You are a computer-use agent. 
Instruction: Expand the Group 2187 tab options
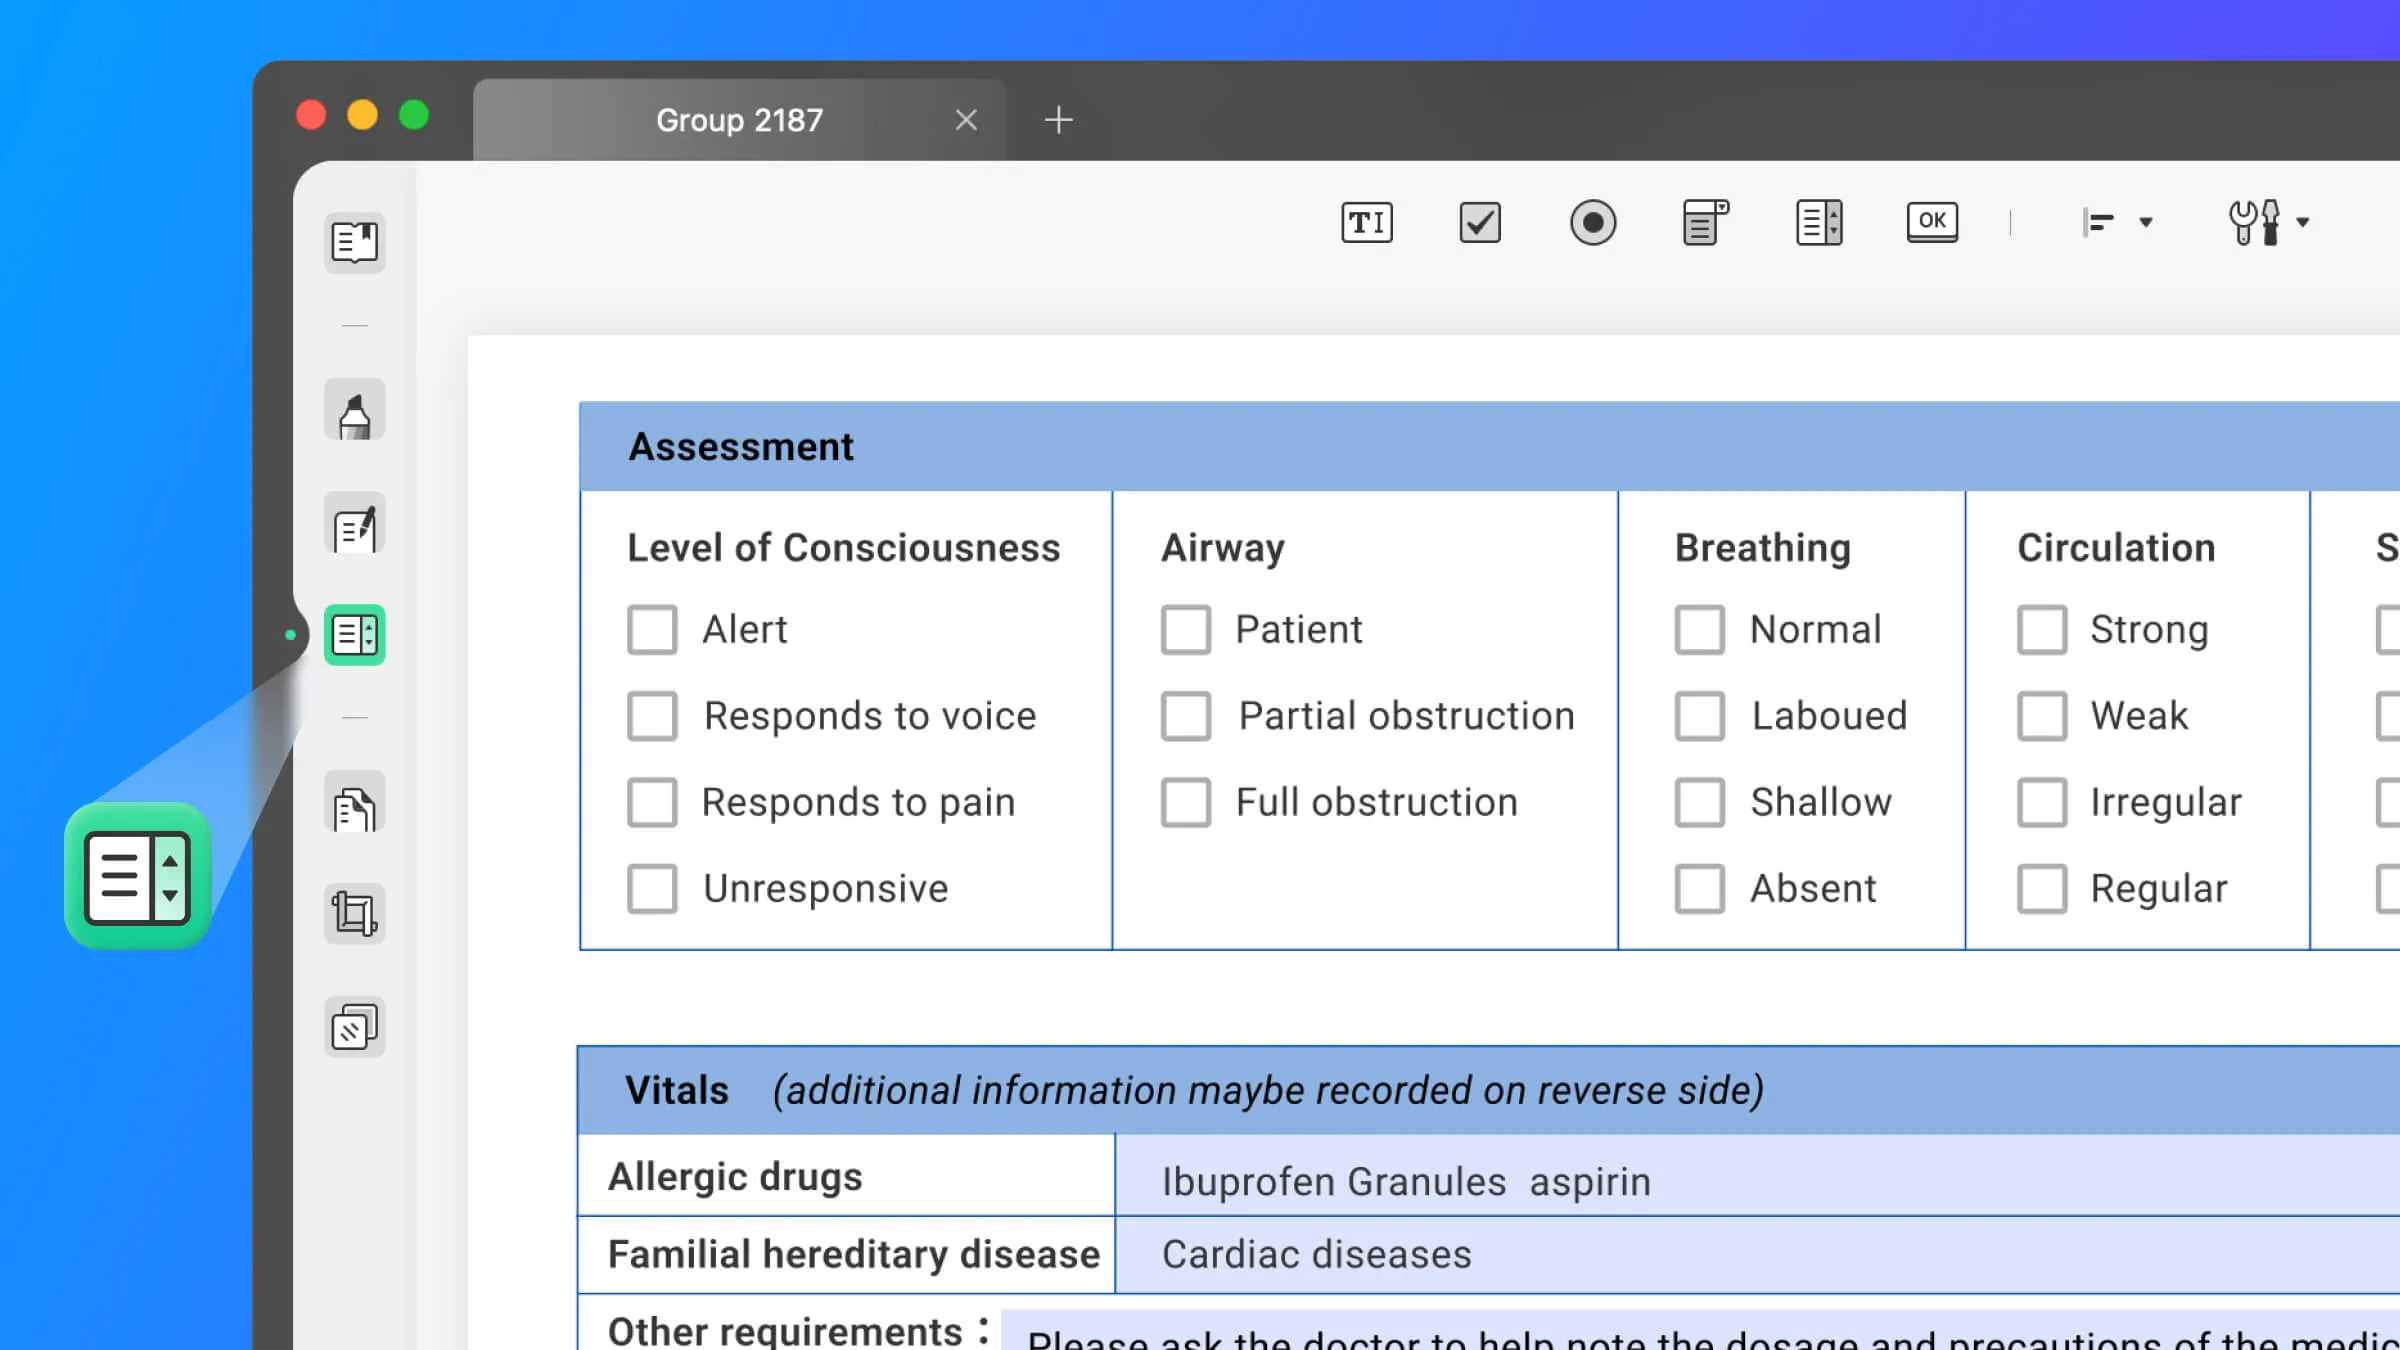pos(738,119)
